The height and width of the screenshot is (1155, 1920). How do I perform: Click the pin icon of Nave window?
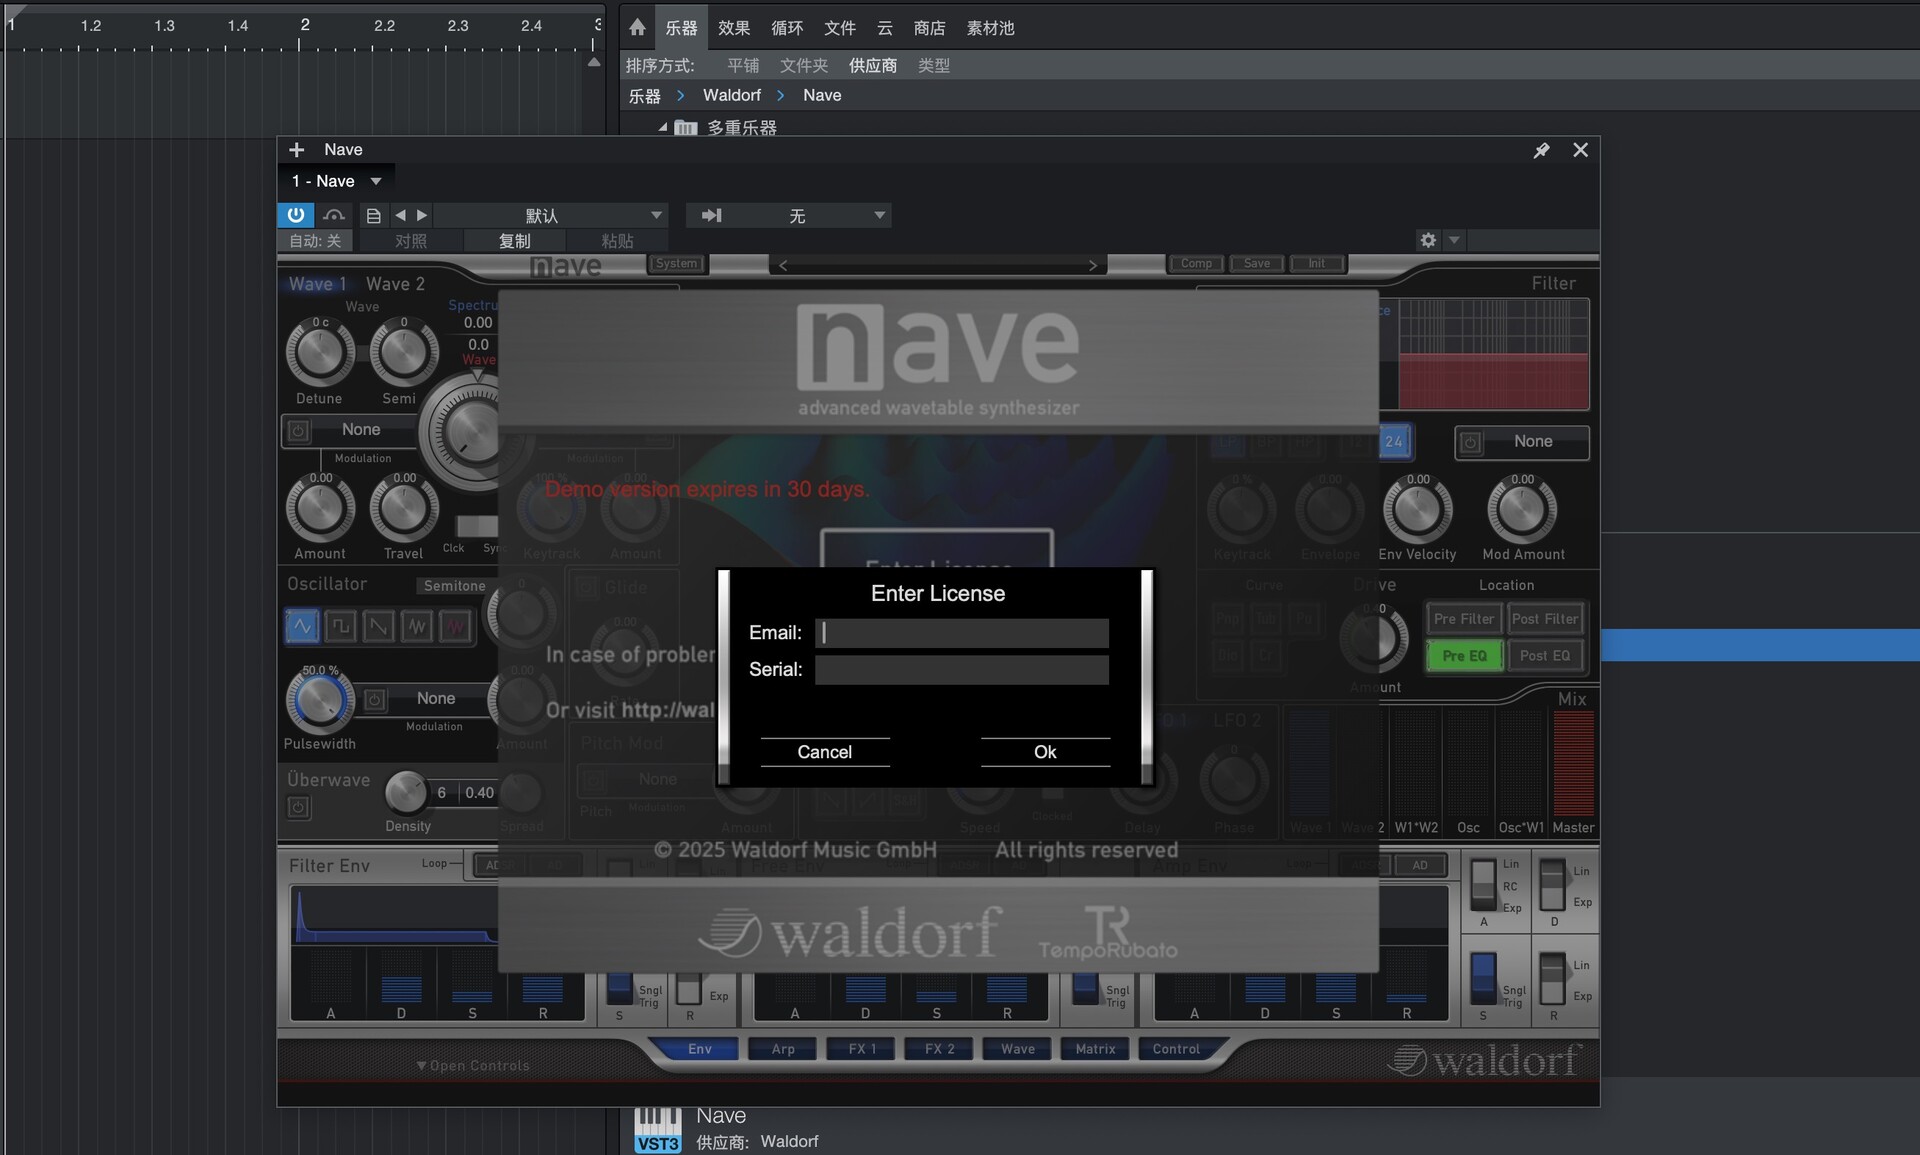(1541, 150)
